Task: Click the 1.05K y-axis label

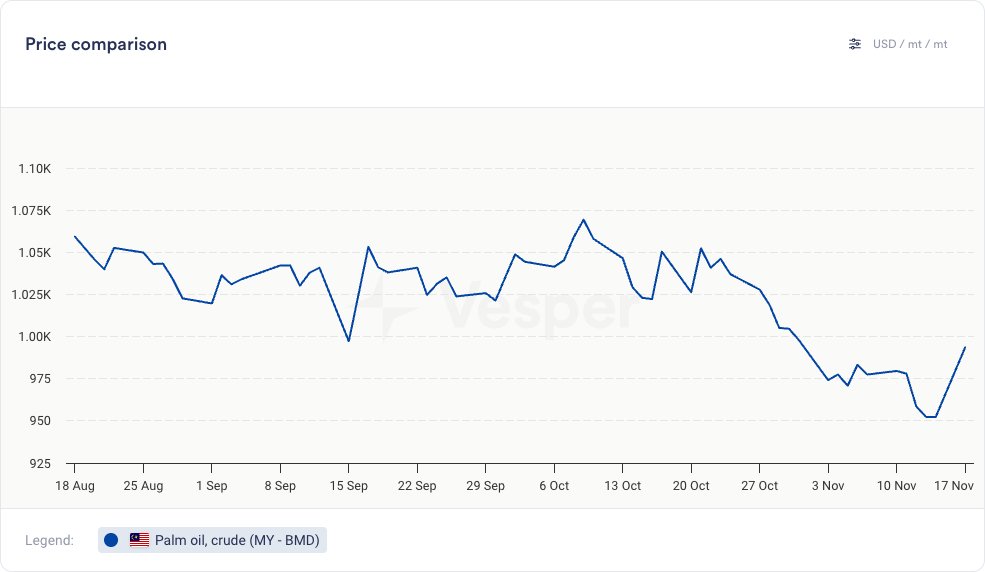Action: 35,253
